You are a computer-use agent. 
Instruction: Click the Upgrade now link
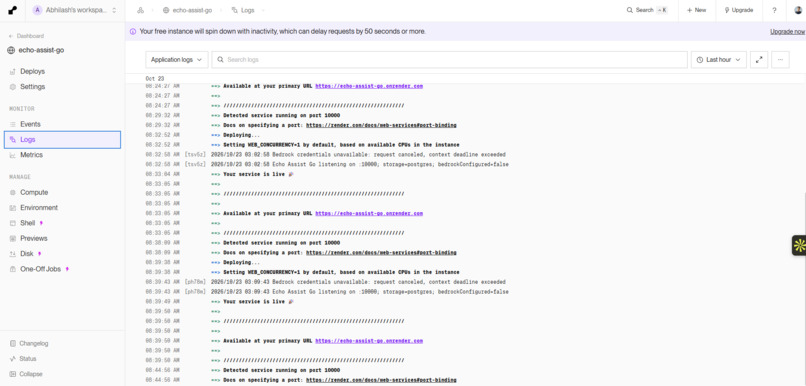pos(787,31)
